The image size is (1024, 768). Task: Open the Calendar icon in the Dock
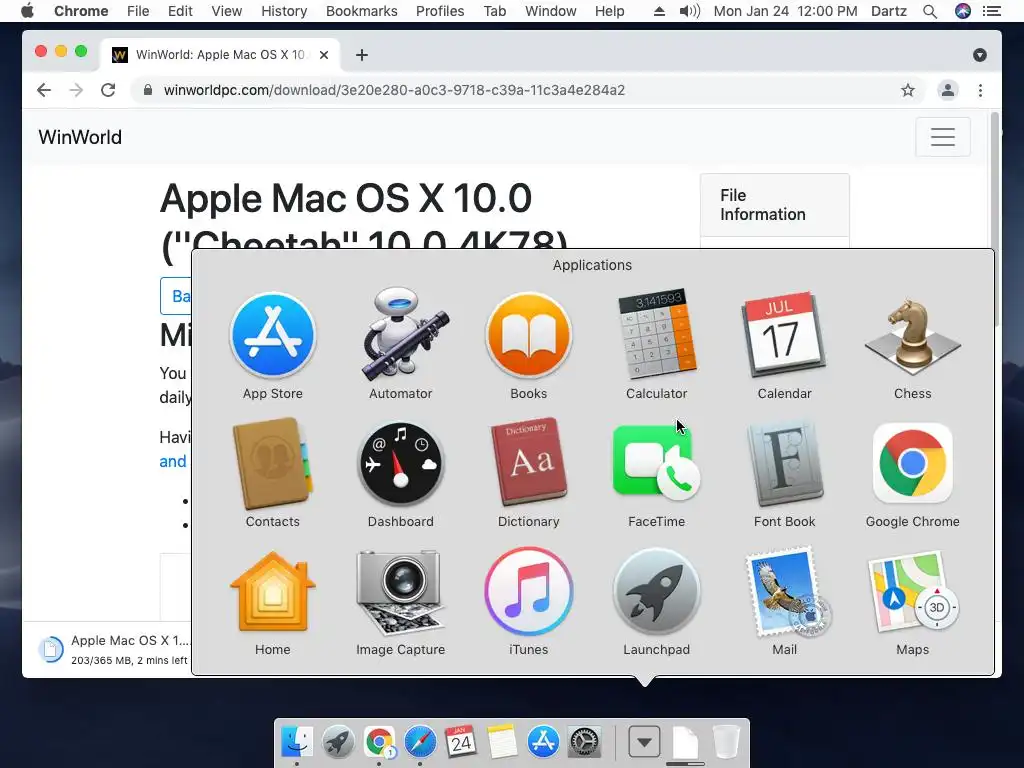461,742
